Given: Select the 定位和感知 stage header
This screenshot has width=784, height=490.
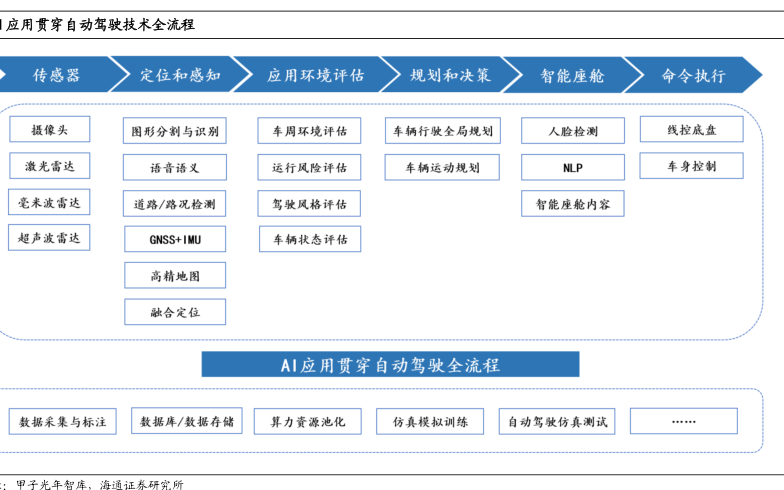Looking at the screenshot, I should pos(180,75).
